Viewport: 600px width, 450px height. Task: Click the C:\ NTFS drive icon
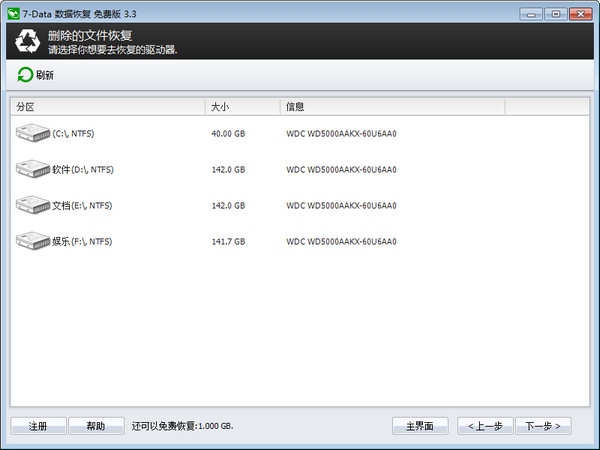33,133
